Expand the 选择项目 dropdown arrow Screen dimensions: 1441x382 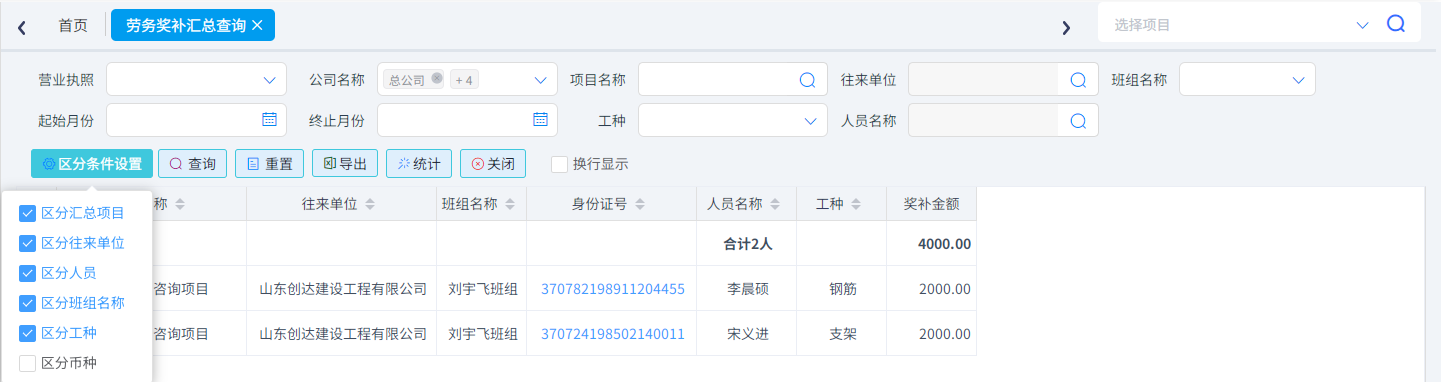(1362, 25)
